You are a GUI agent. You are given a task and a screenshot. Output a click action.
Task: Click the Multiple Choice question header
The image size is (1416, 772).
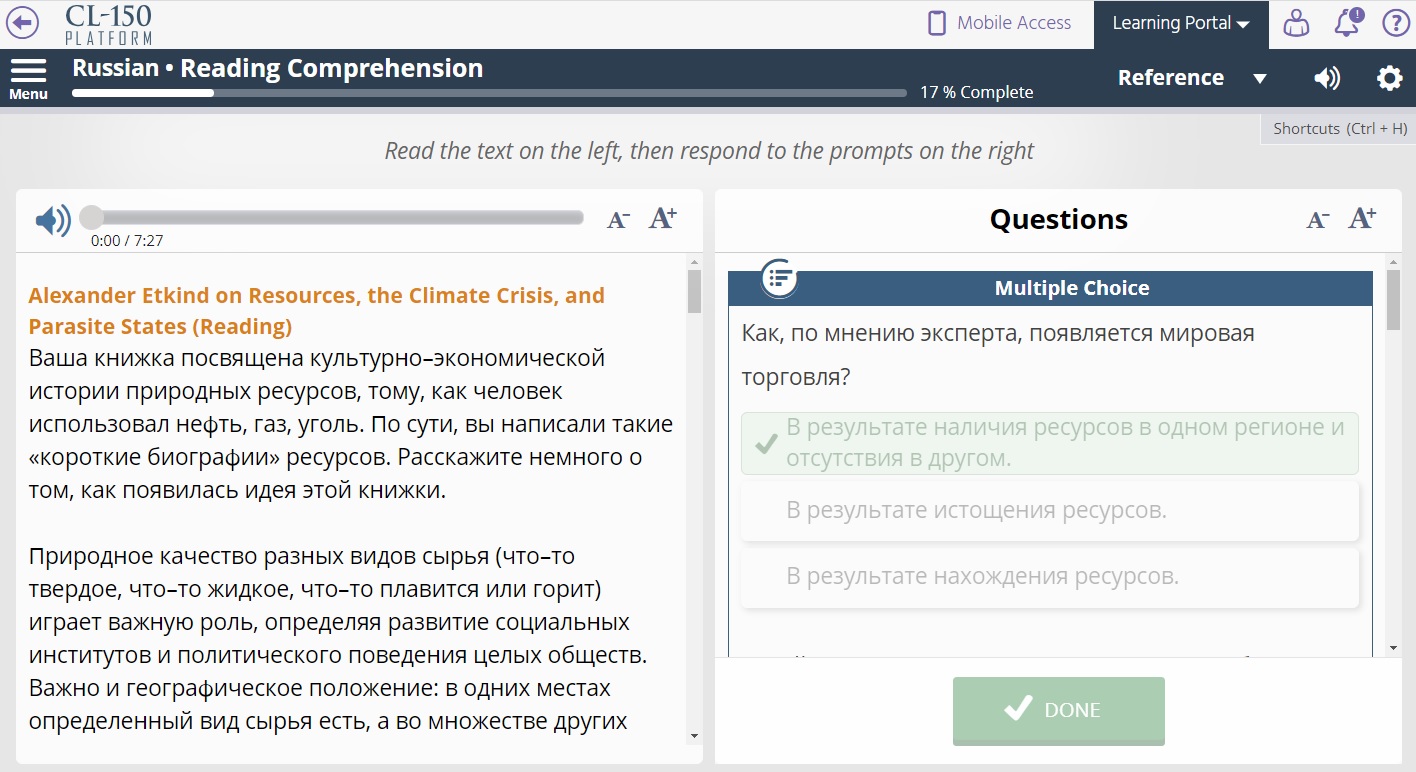[x=1072, y=288]
